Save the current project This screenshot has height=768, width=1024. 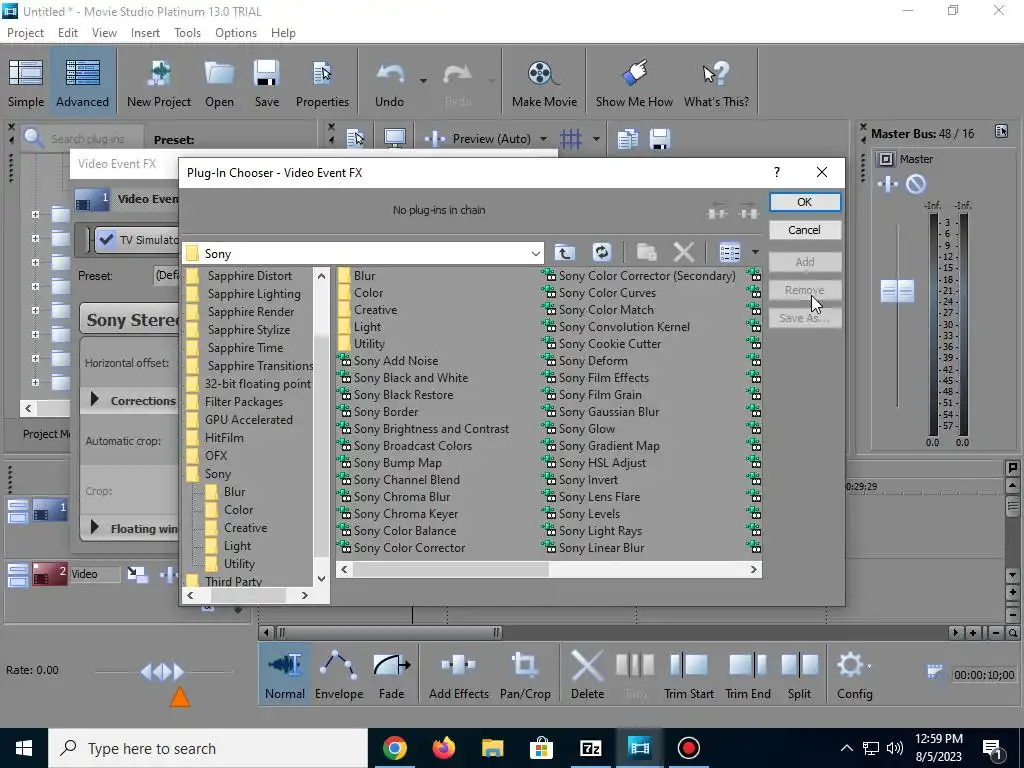click(x=266, y=83)
